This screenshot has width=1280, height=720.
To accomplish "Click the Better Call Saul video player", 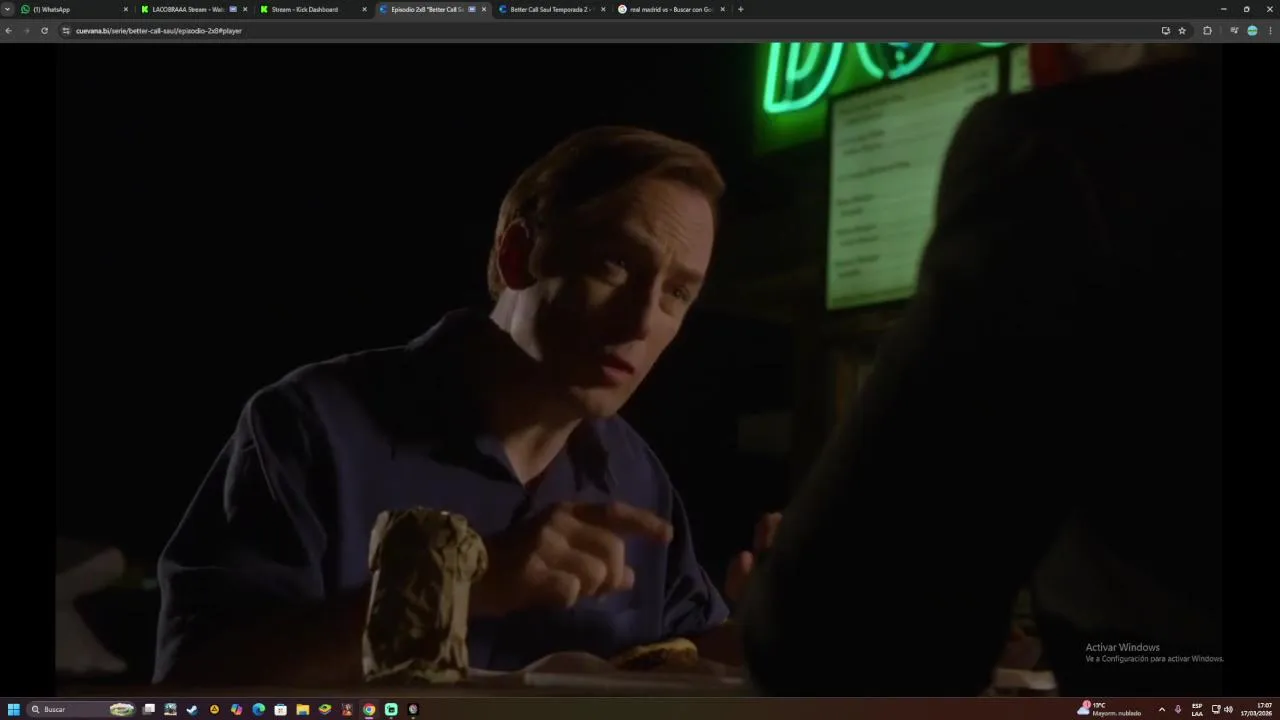I will [x=640, y=369].
